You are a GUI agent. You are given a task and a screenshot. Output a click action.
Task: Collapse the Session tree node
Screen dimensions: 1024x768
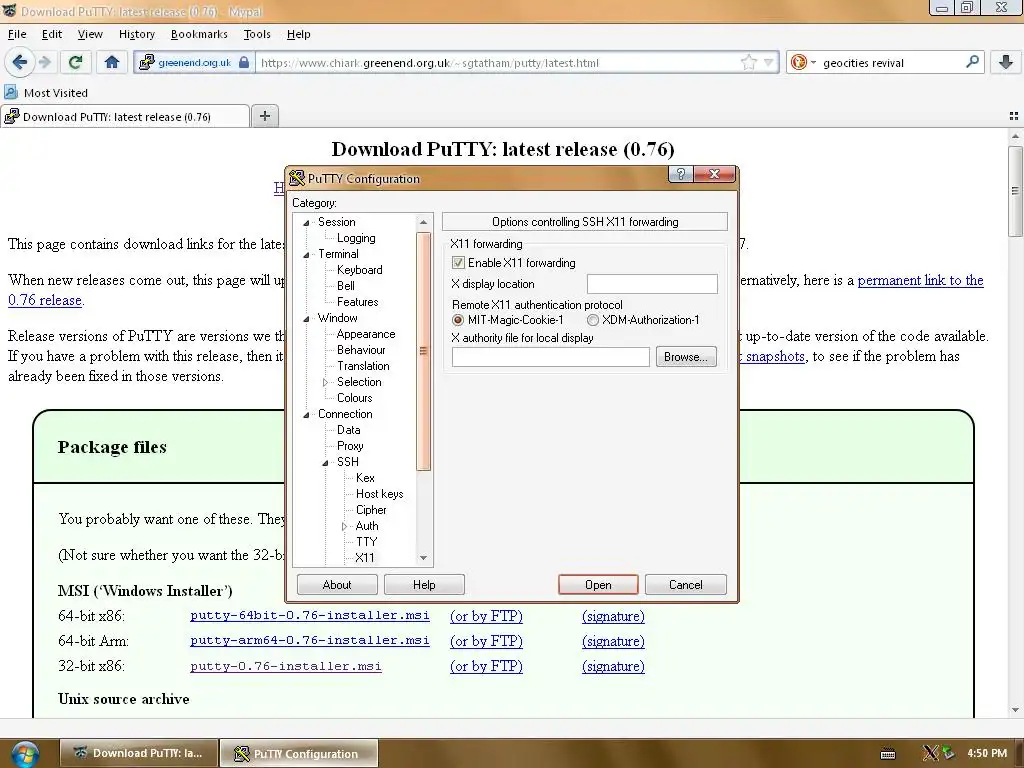coord(306,223)
